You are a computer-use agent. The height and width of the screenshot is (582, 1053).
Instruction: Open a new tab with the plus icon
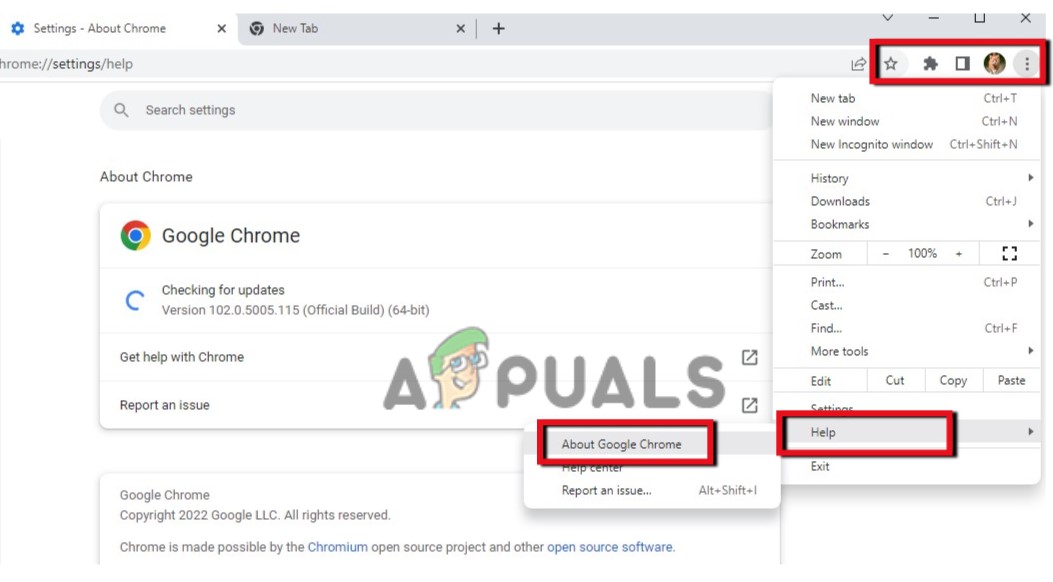tap(498, 28)
